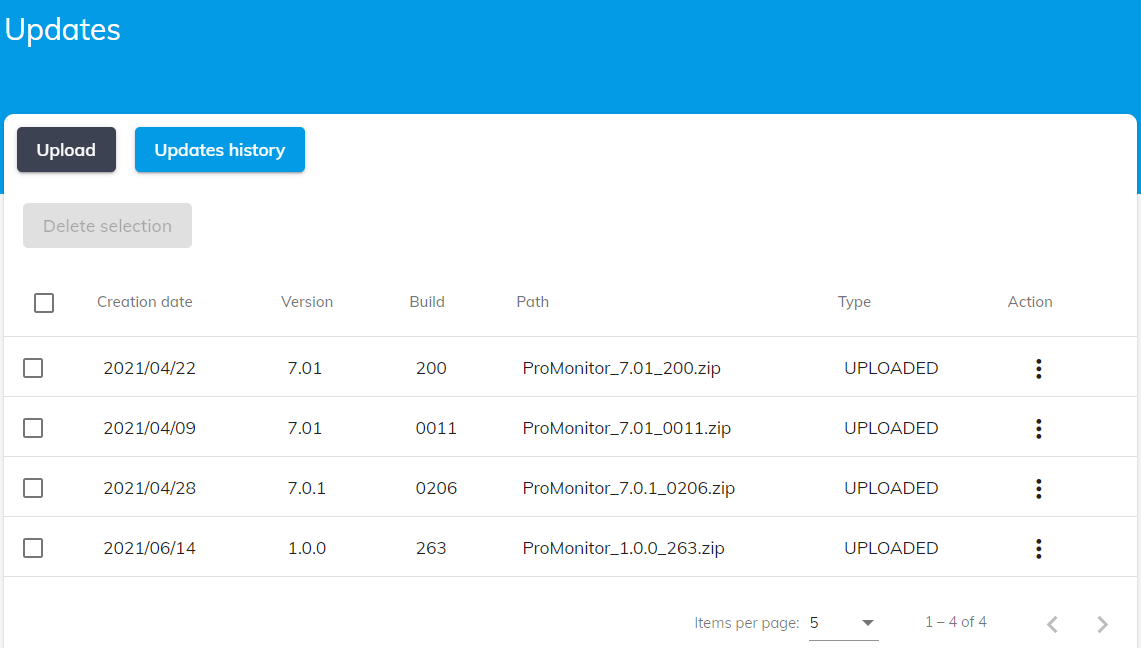1141x648 pixels.
Task: Open Updates history
Action: [x=219, y=150]
